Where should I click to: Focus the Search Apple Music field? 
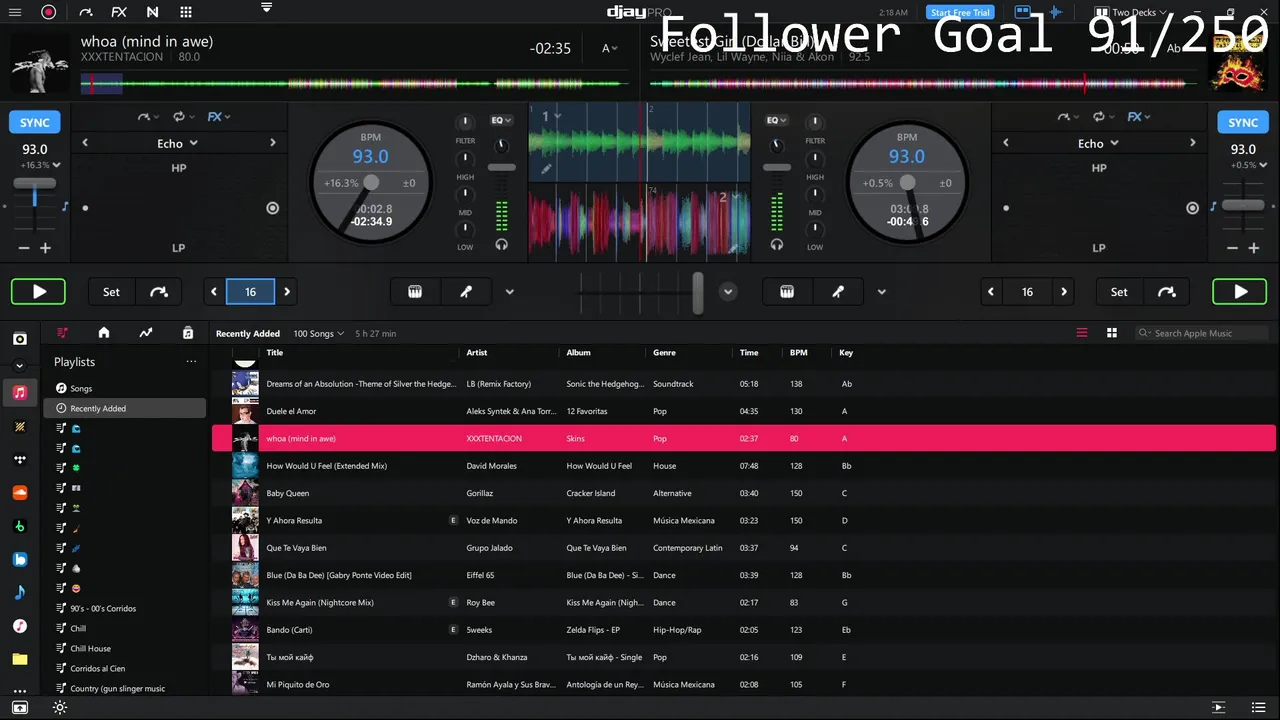point(1202,333)
